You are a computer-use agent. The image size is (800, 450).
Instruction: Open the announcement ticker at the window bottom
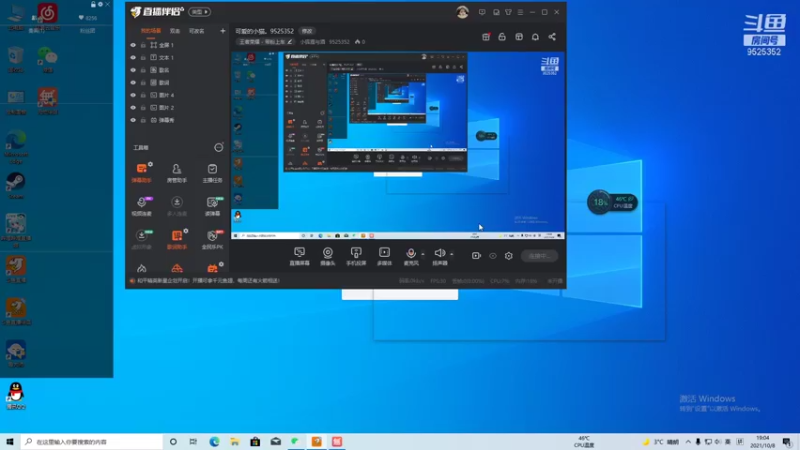[x=205, y=281]
